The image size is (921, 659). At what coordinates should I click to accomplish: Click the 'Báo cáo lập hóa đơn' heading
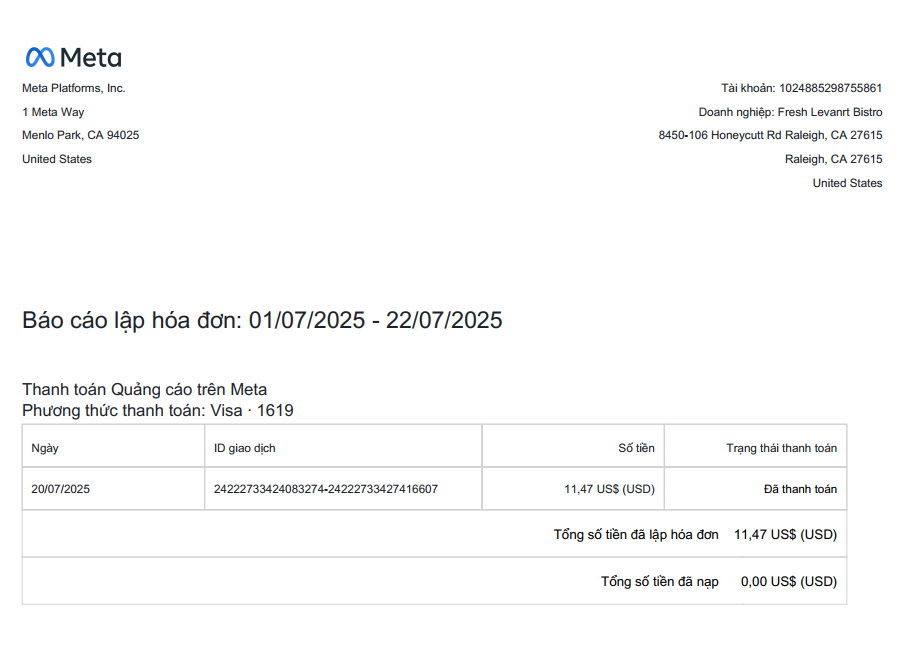(262, 321)
